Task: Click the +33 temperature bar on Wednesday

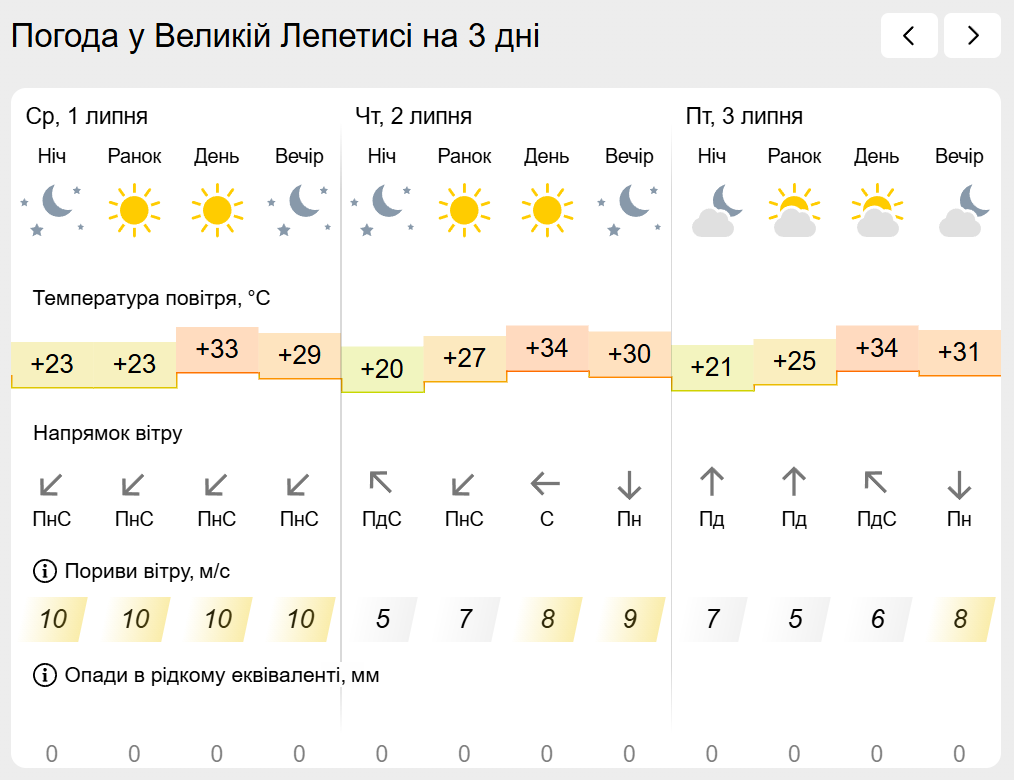Action: [x=217, y=350]
